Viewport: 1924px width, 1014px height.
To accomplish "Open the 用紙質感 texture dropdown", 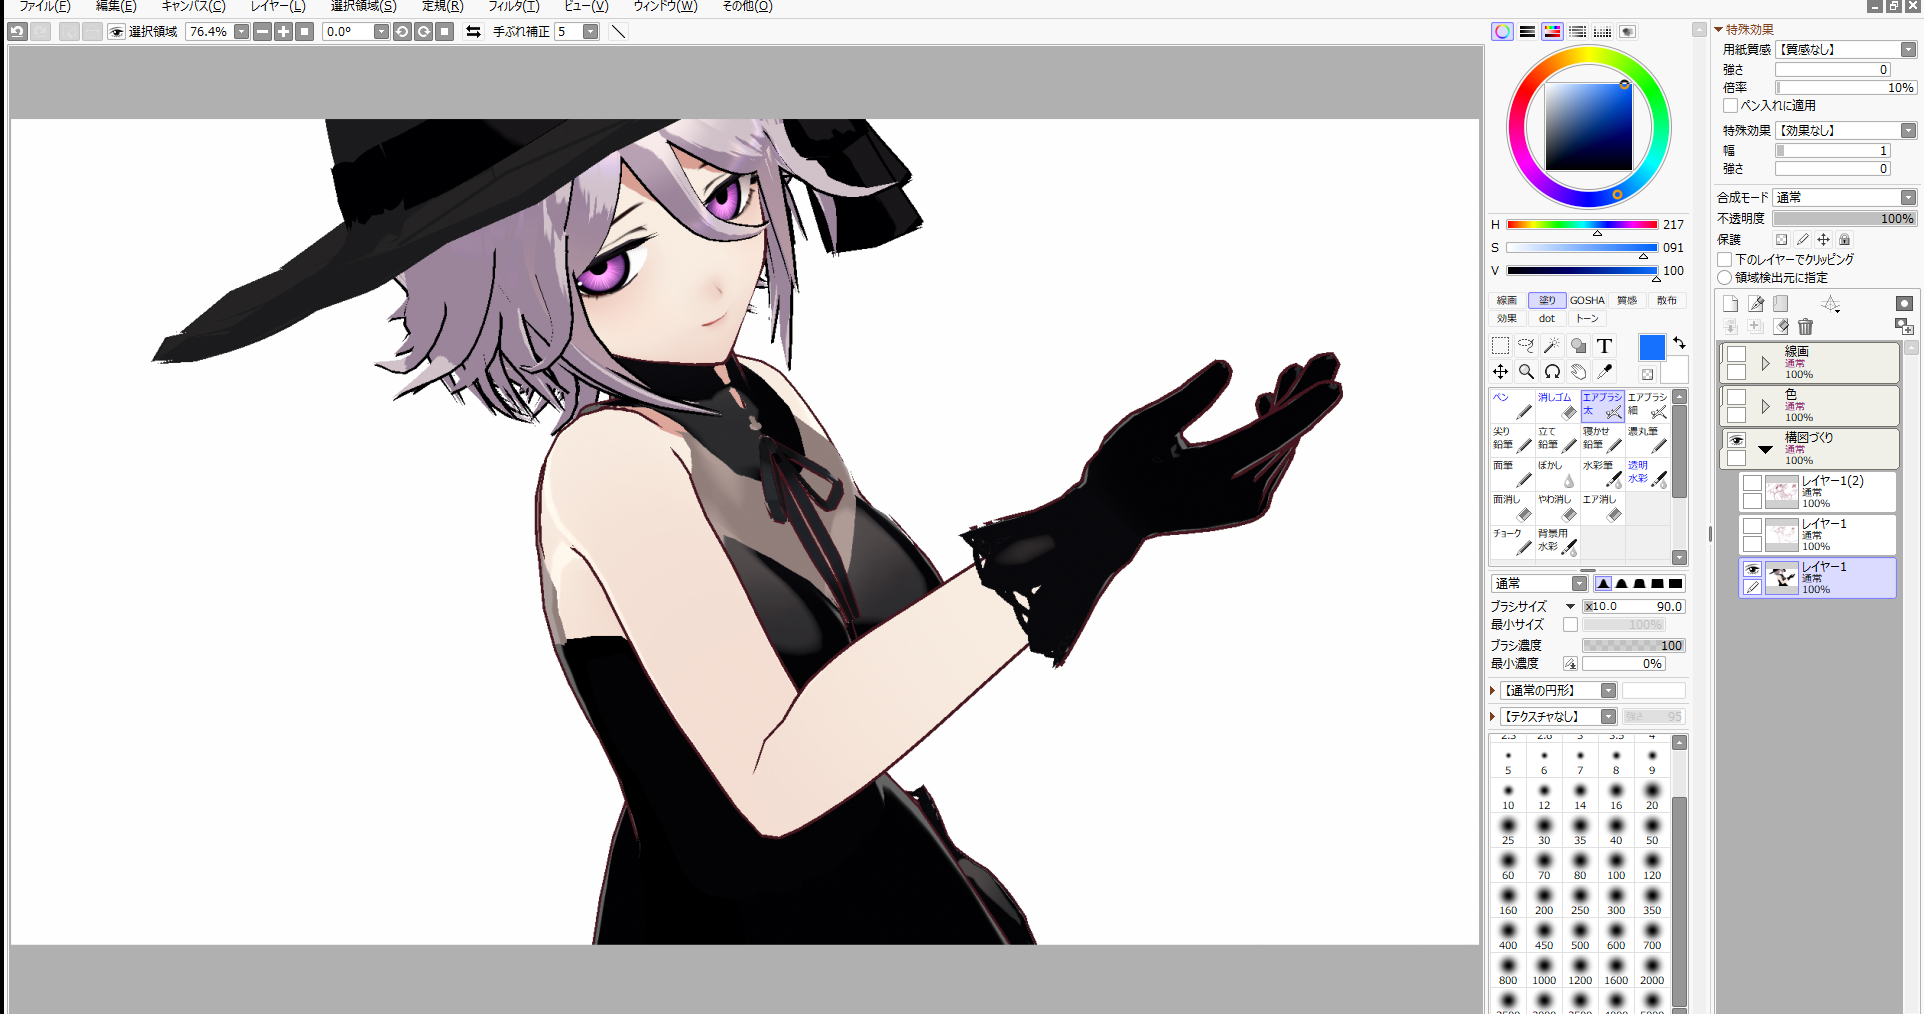I will click(1908, 50).
